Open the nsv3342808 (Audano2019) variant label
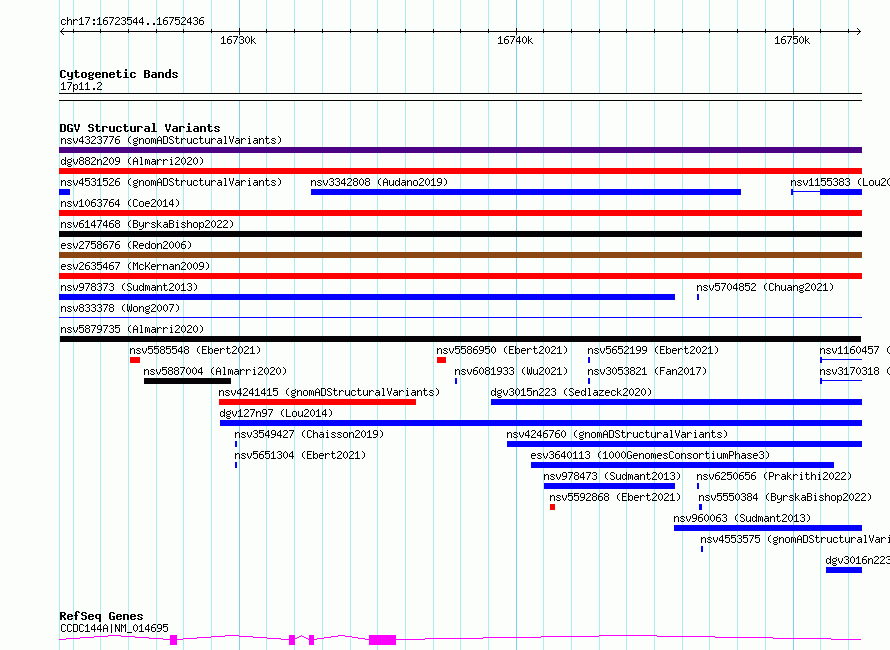 pos(379,182)
